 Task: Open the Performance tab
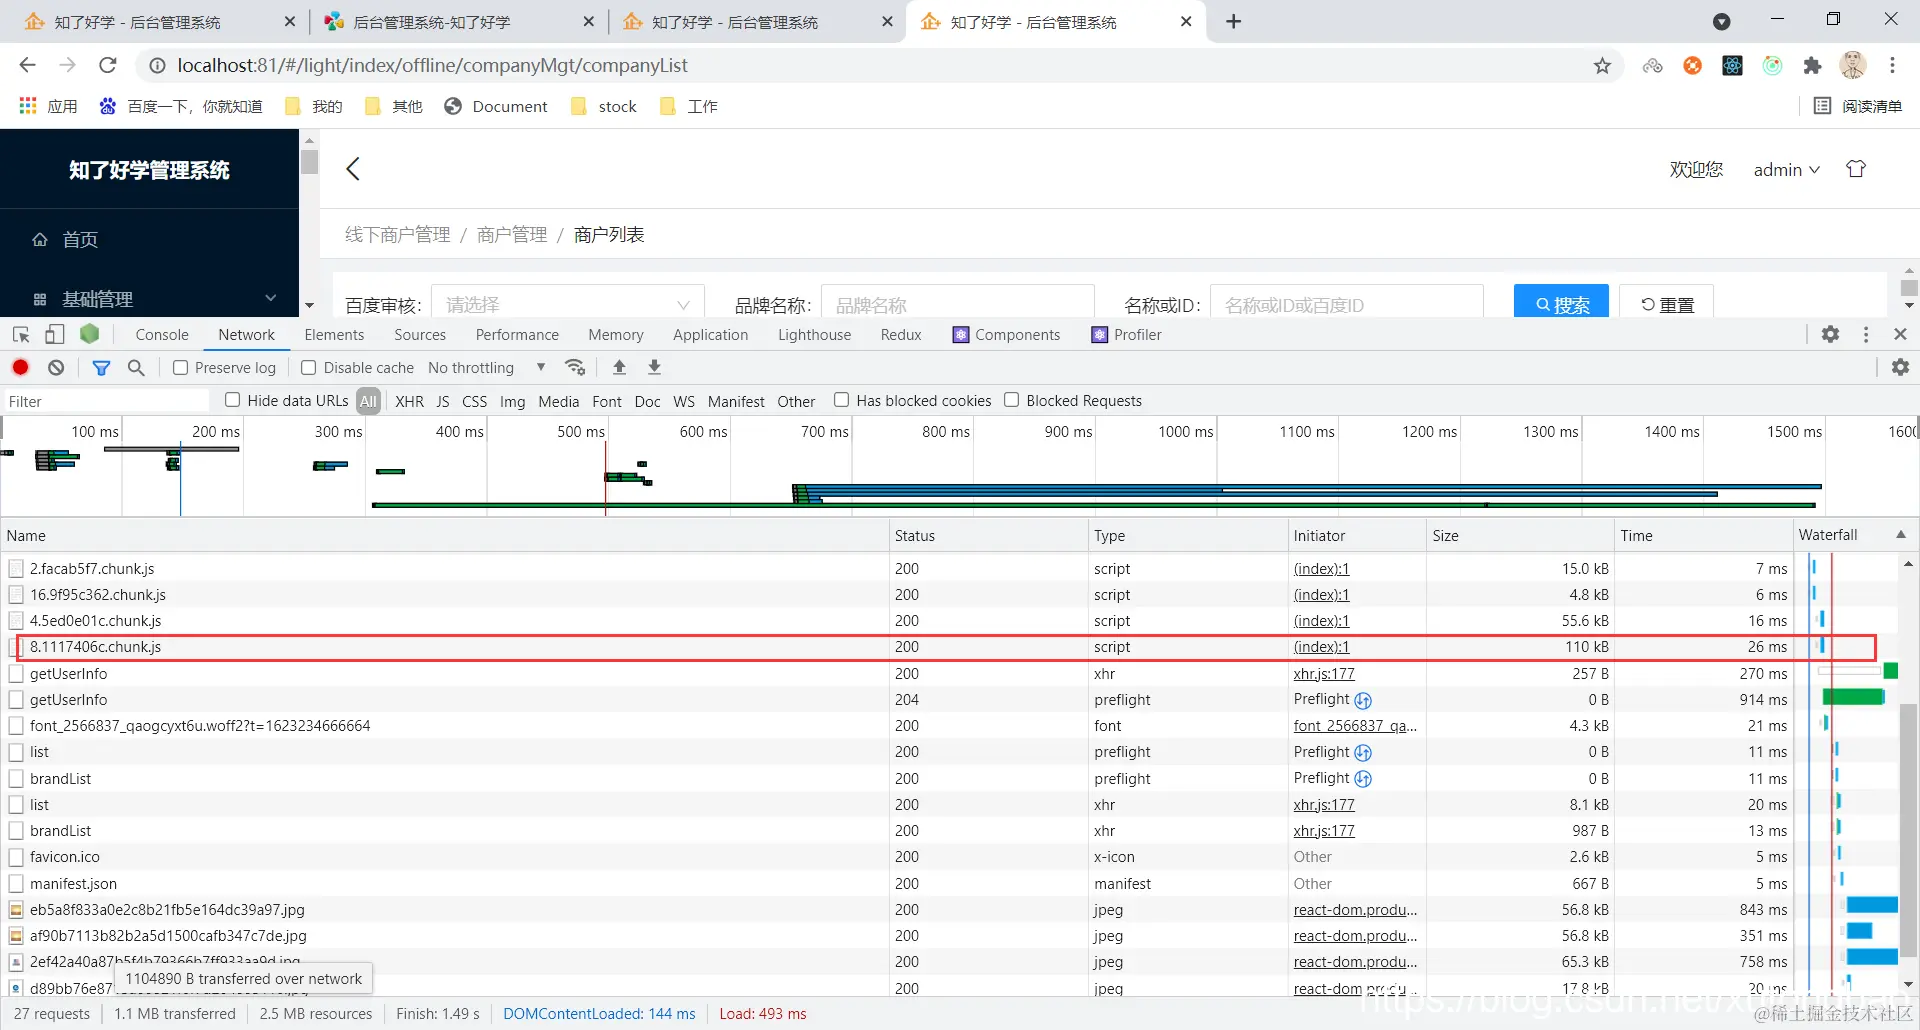tap(517, 334)
